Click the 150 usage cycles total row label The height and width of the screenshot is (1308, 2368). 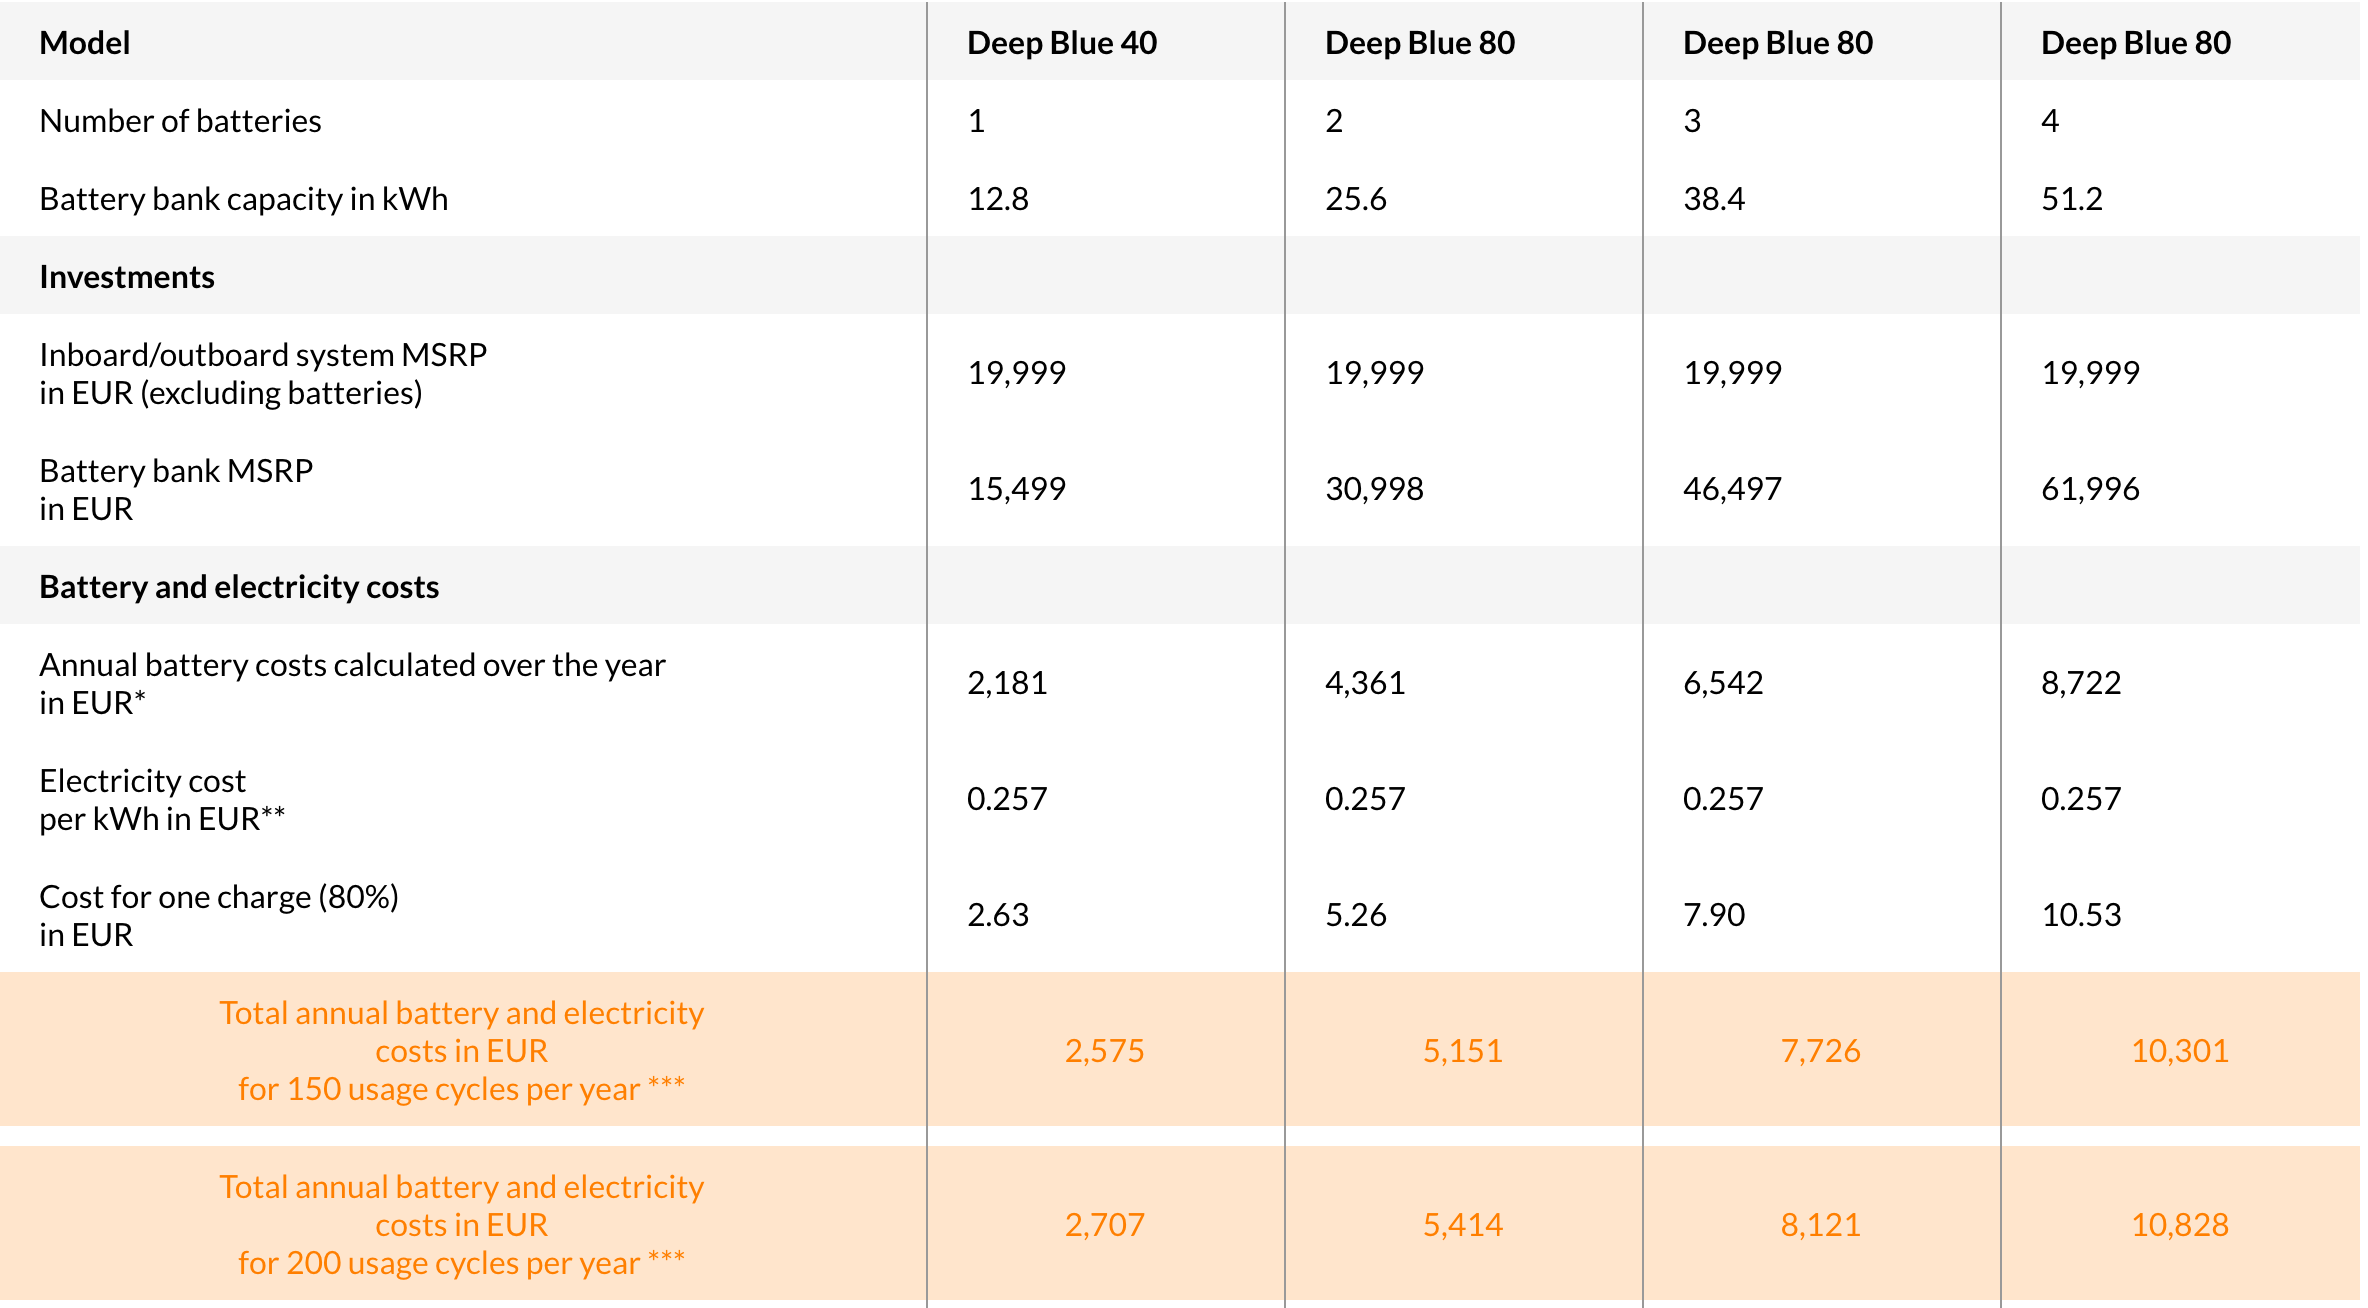(461, 1050)
